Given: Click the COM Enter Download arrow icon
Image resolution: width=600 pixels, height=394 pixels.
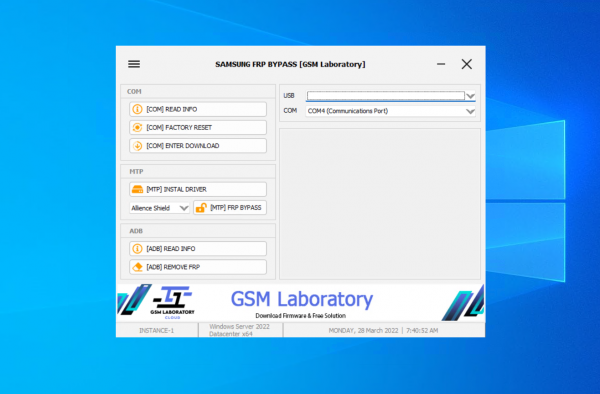Looking at the screenshot, I should [137, 146].
